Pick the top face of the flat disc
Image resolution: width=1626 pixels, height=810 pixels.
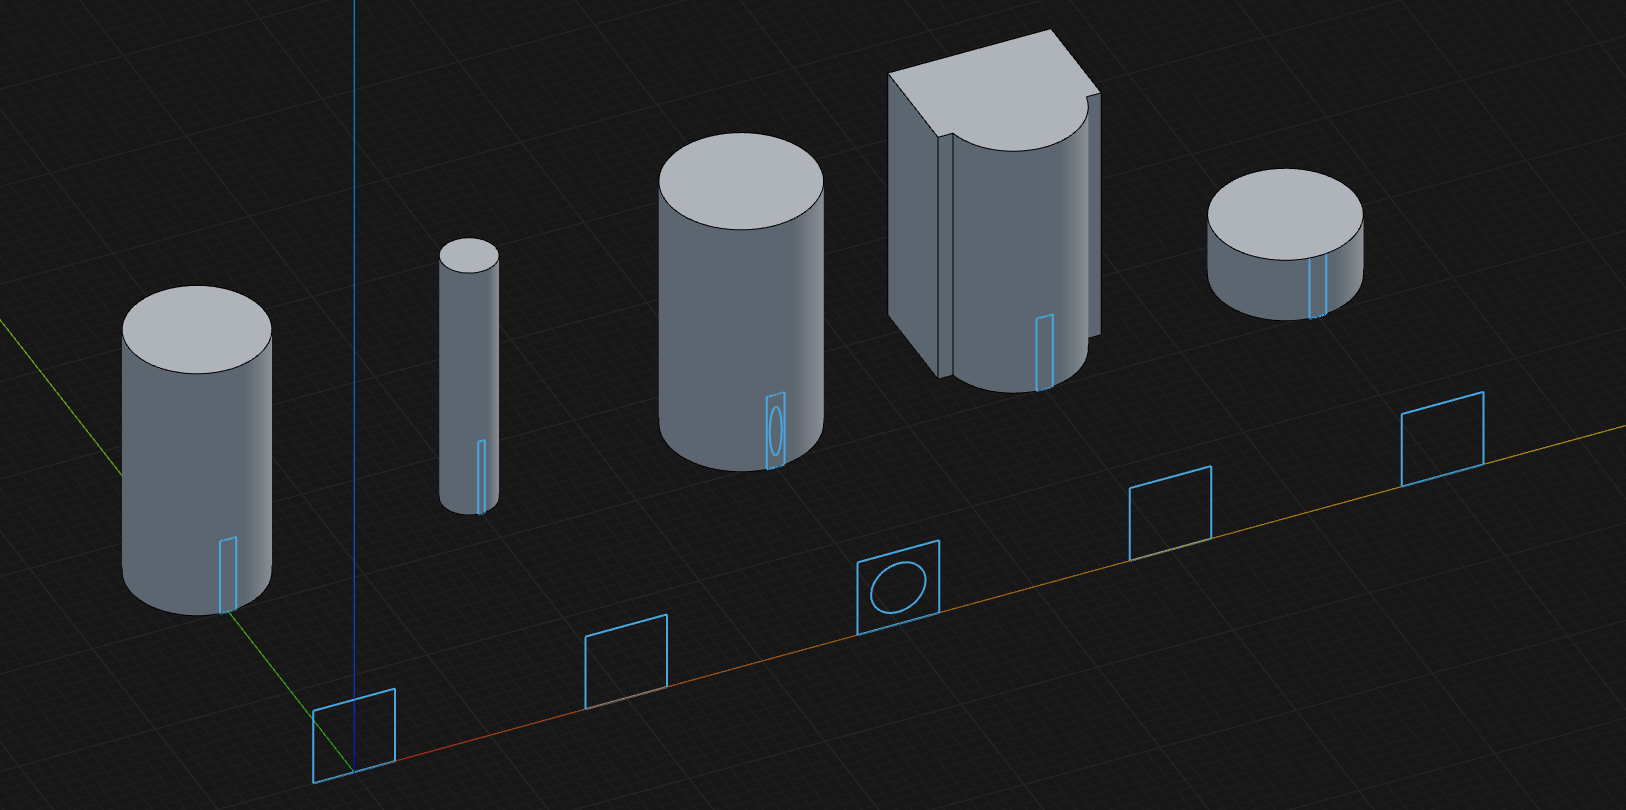[x=1285, y=214]
